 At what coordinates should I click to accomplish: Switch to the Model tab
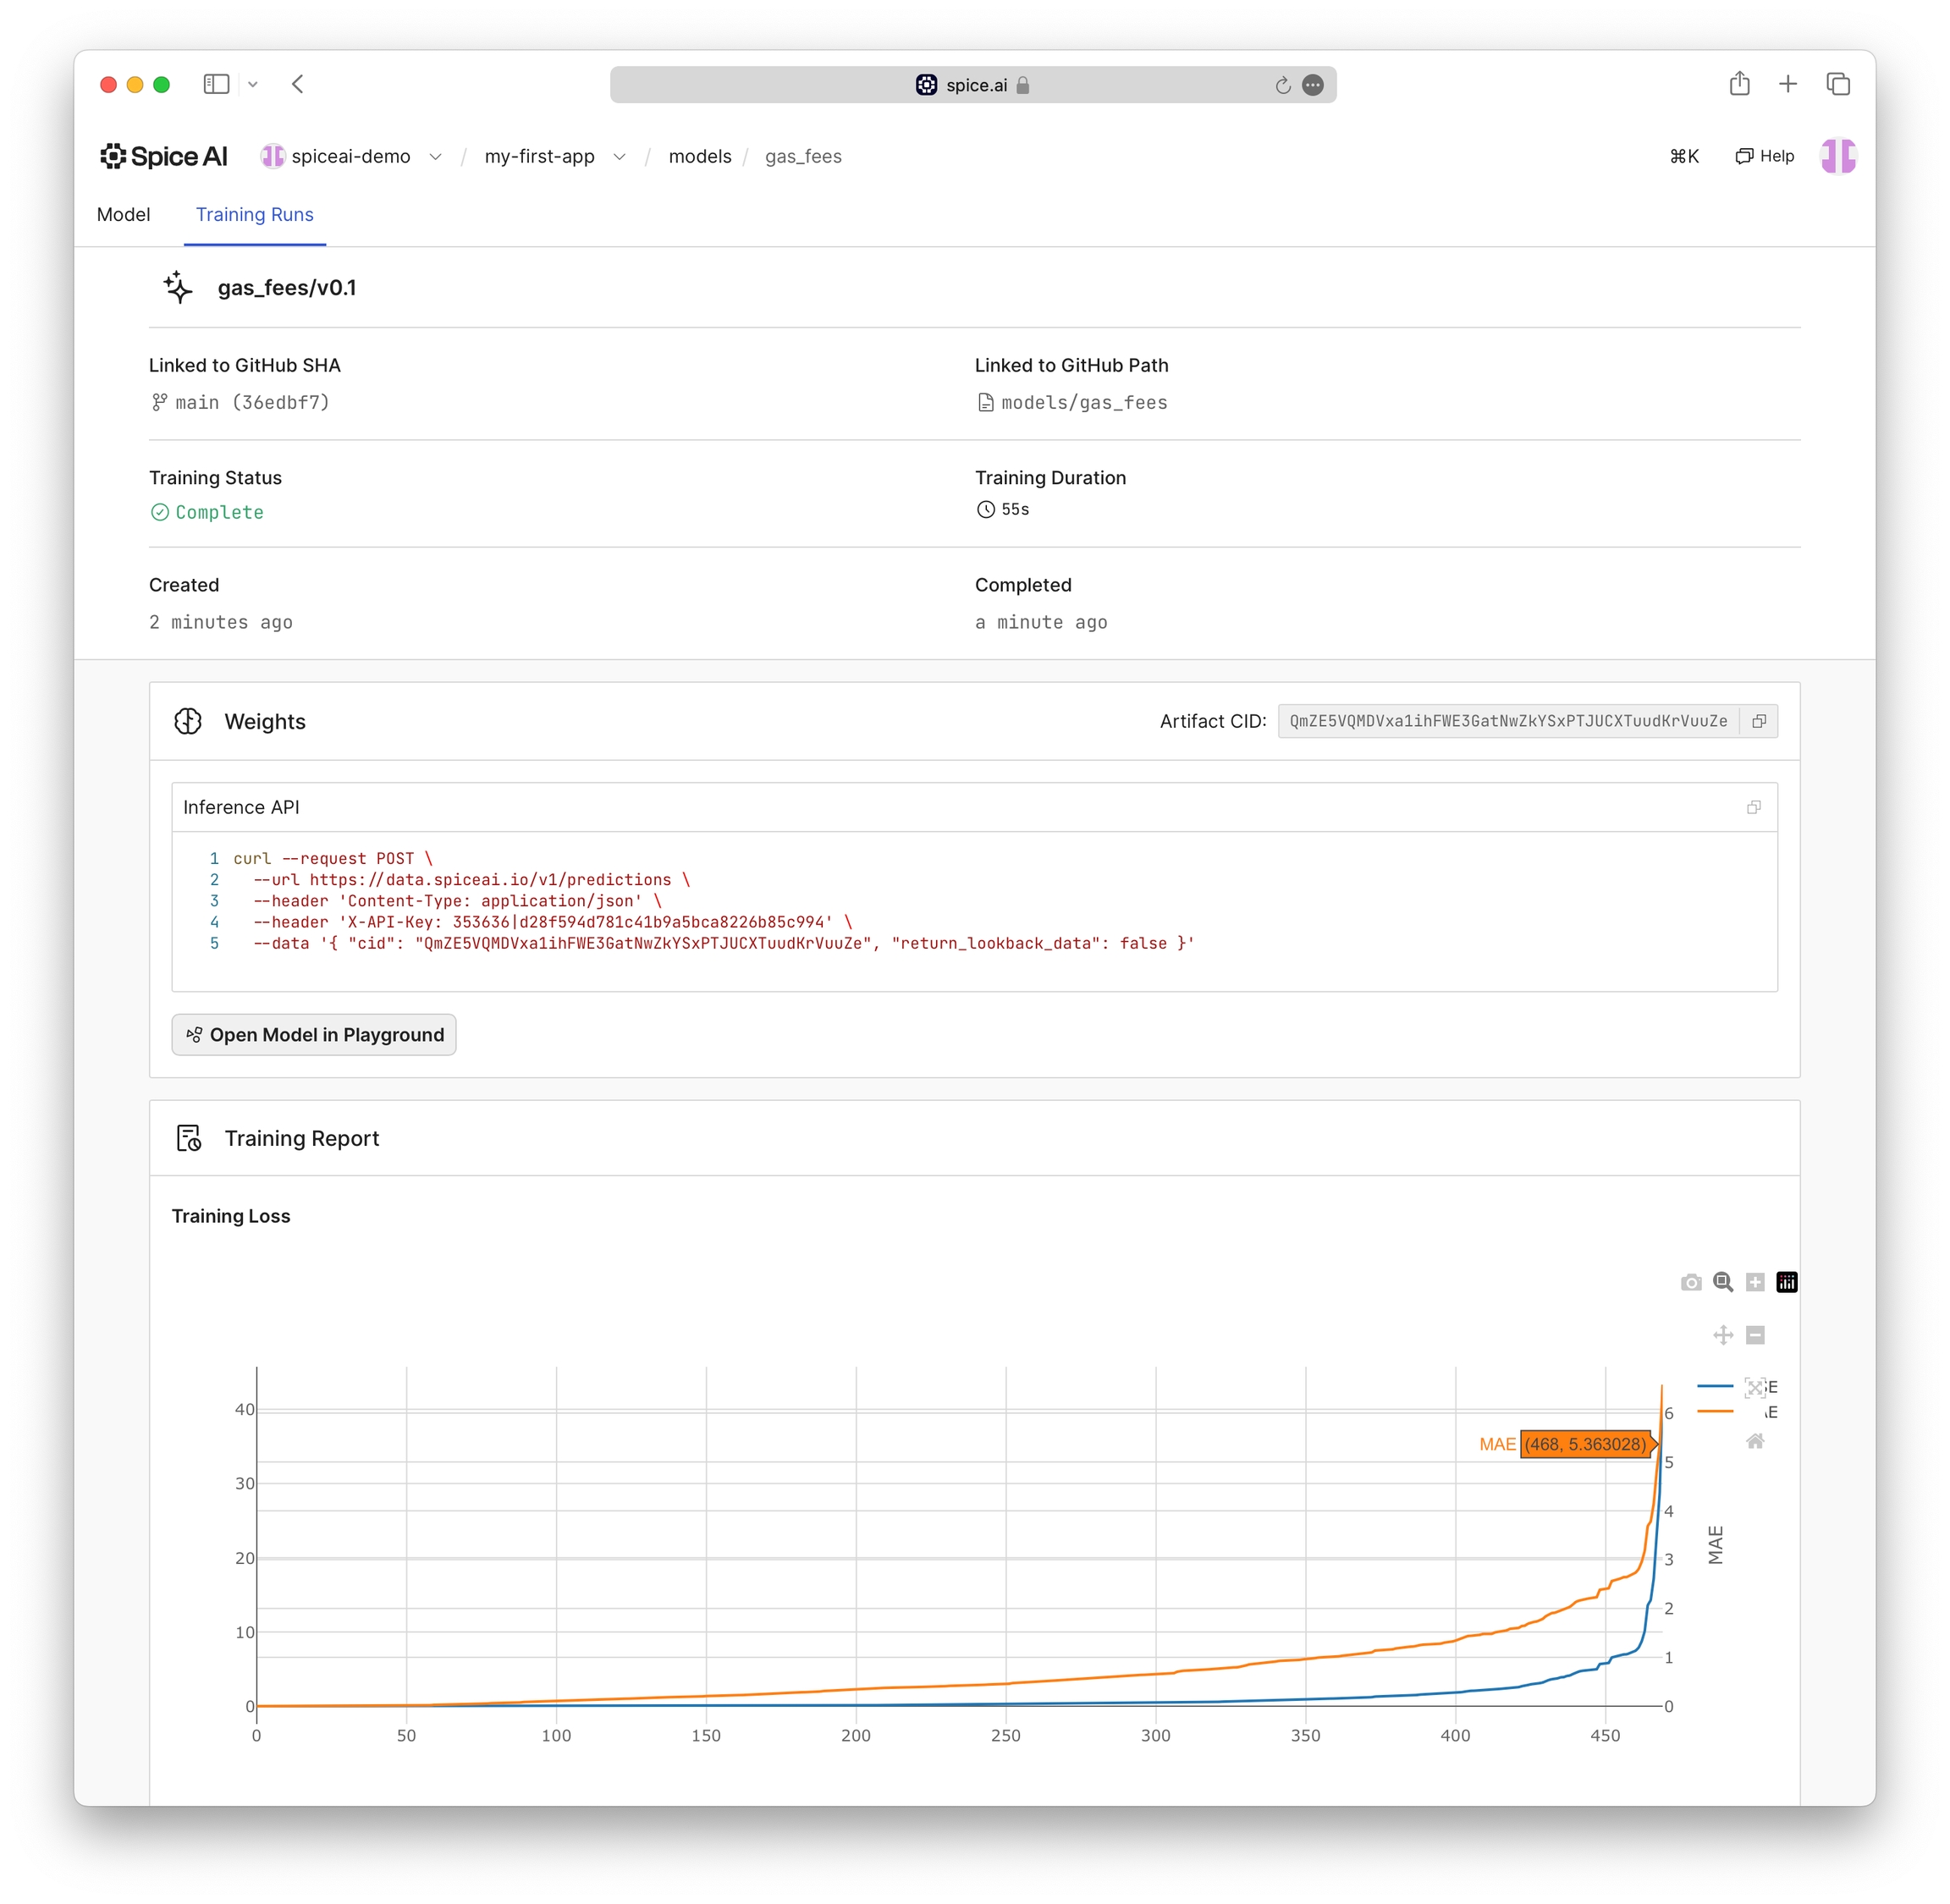(123, 214)
